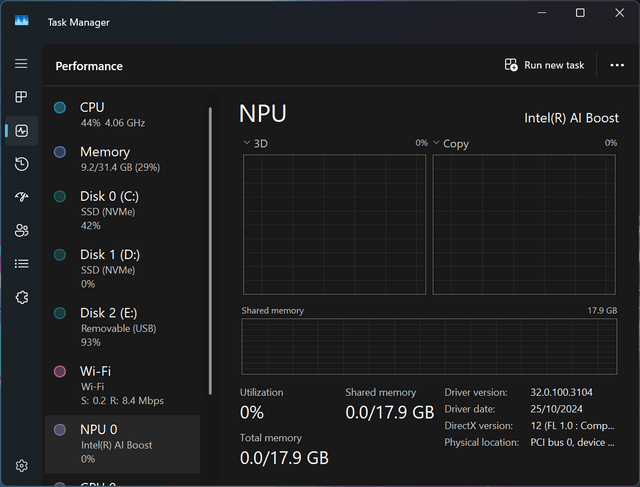Minimize the Task Manager window
The height and width of the screenshot is (487, 640).
tap(542, 13)
